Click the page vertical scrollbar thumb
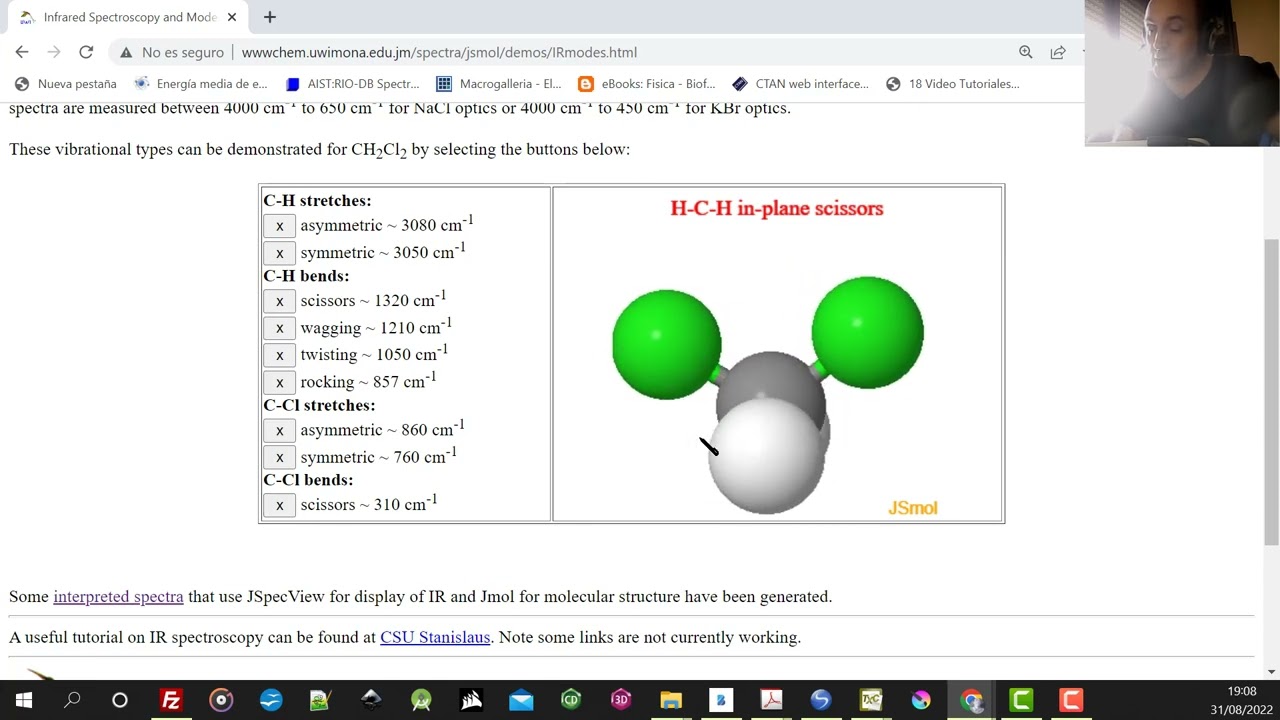Image resolution: width=1280 pixels, height=720 pixels. click(1271, 392)
